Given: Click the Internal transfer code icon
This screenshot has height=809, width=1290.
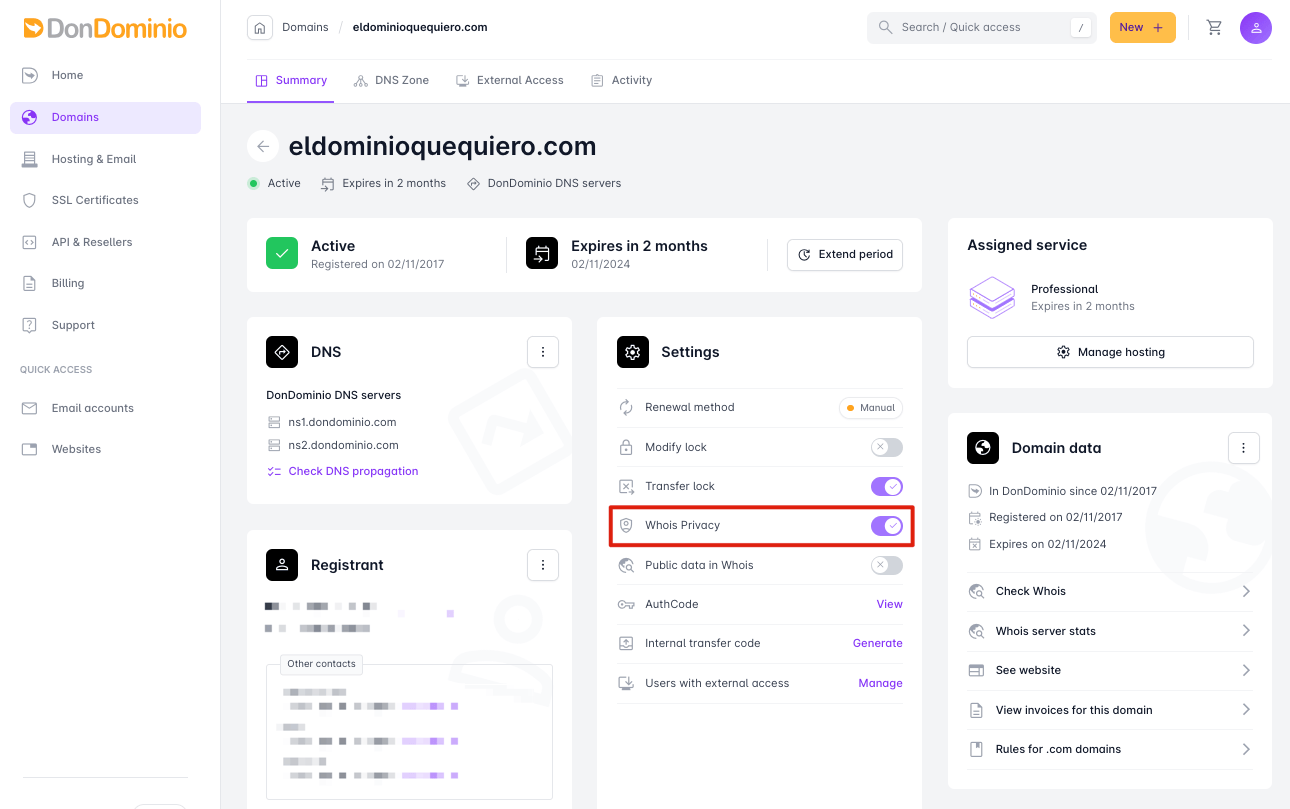Looking at the screenshot, I should (626, 643).
